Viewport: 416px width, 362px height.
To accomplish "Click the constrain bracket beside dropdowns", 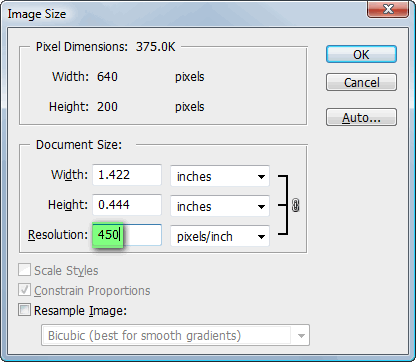I will pyautogui.click(x=283, y=205).
